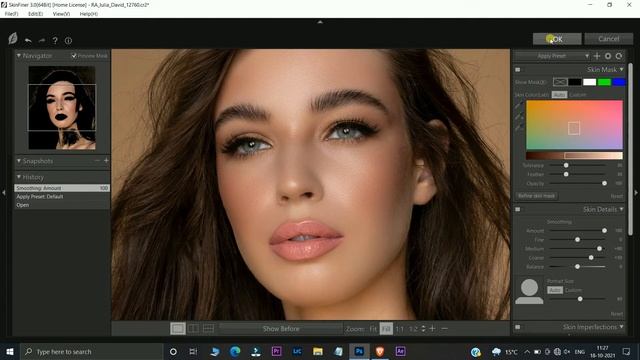Click the Windows Start button
Image resolution: width=640 pixels, height=360 pixels.
[10, 351]
